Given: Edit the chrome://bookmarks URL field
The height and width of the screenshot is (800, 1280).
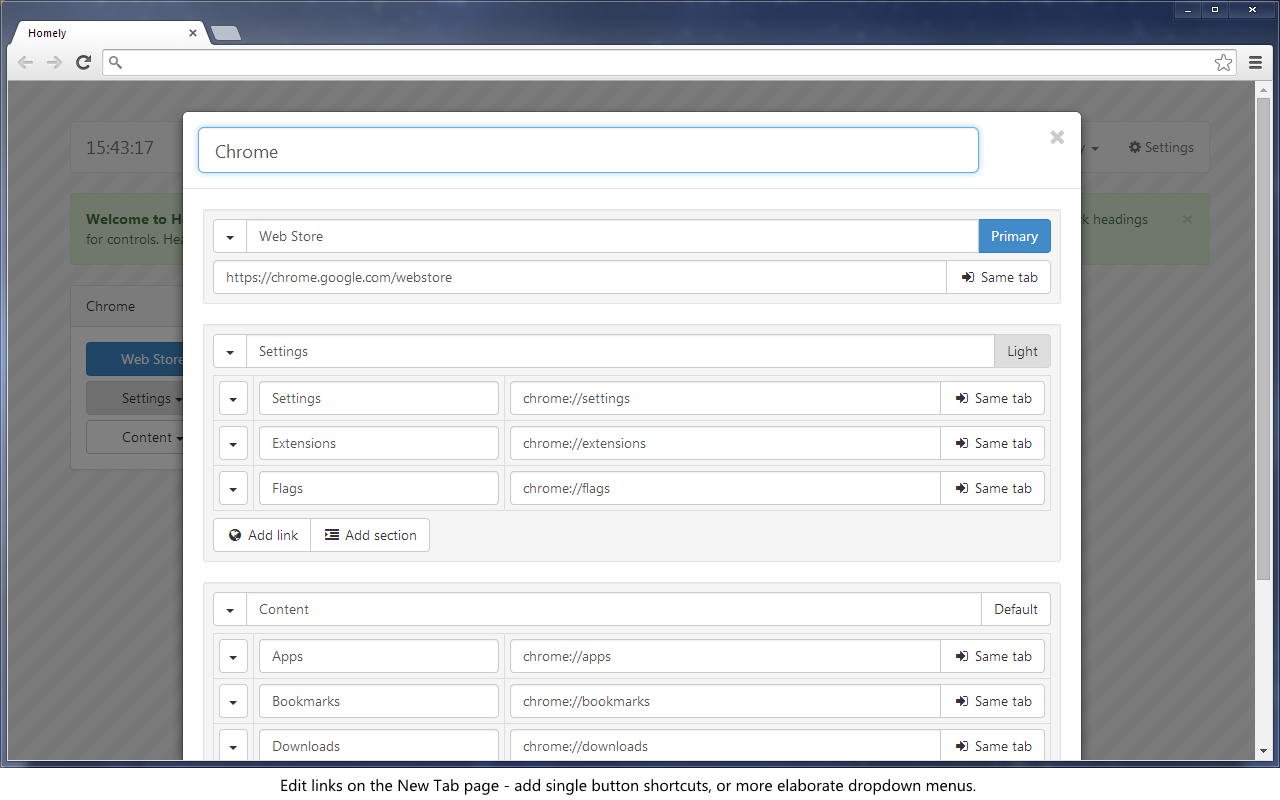Looking at the screenshot, I should [725, 701].
